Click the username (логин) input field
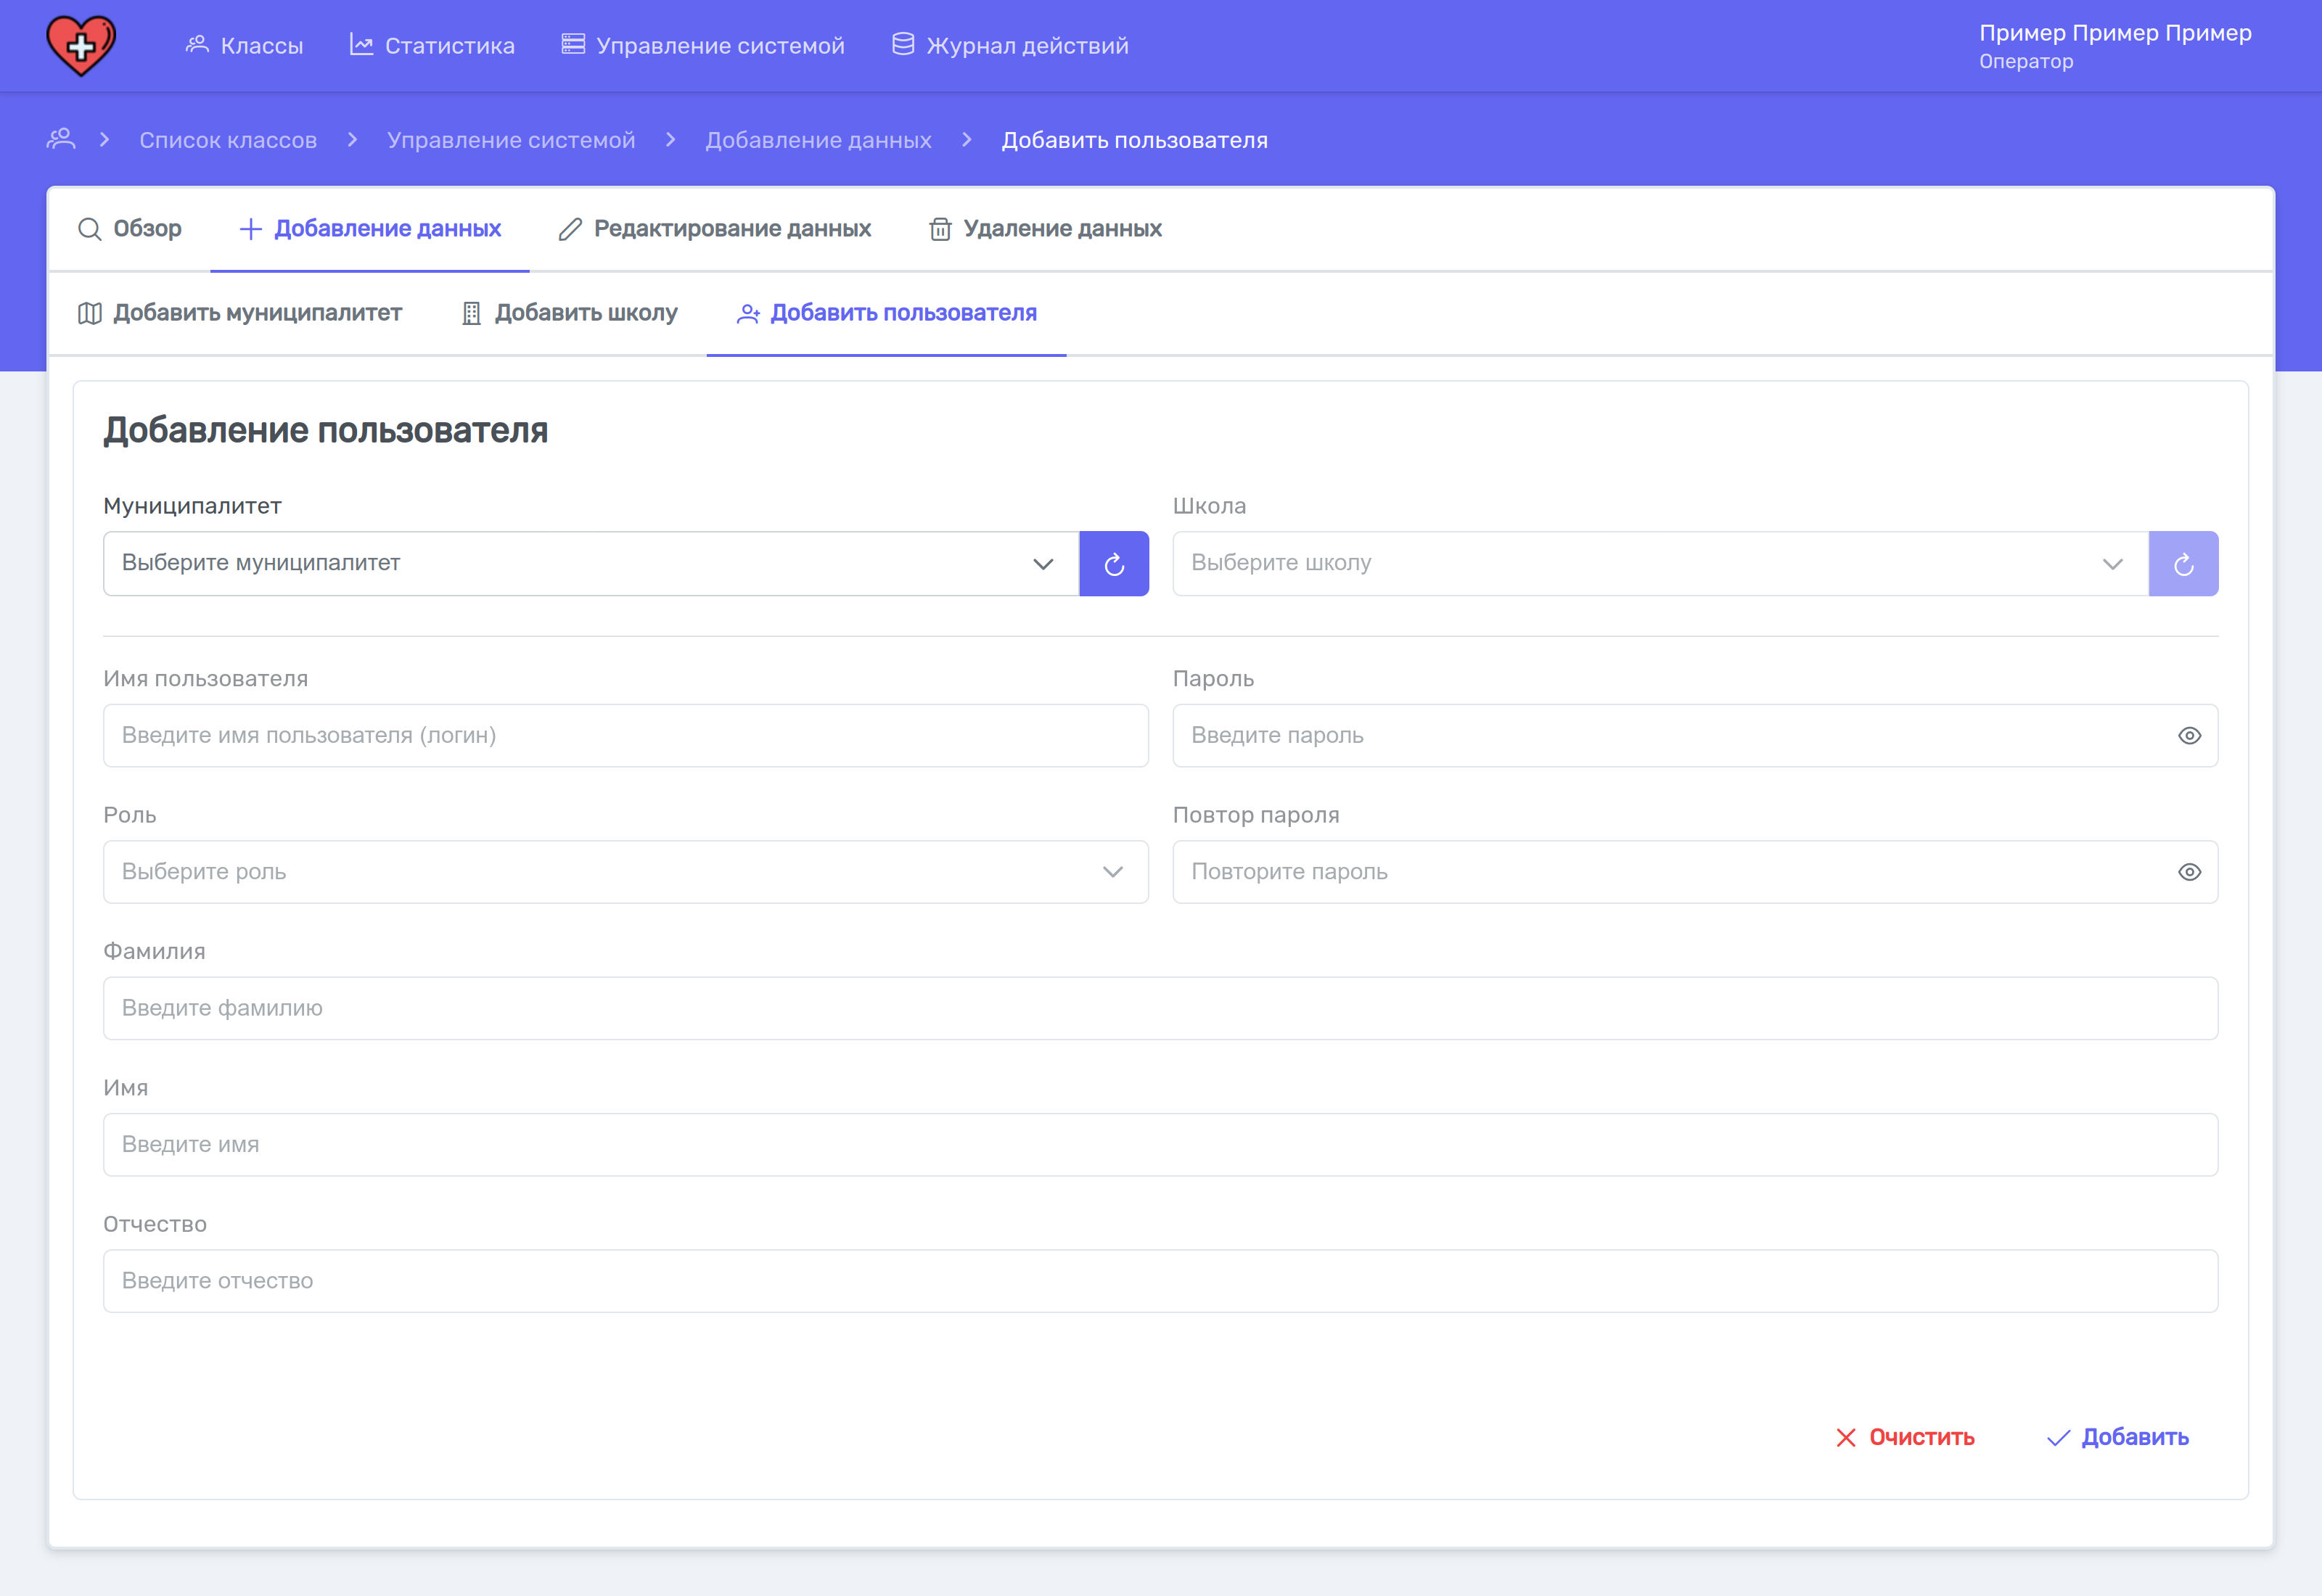The image size is (2322, 1596). (x=625, y=736)
